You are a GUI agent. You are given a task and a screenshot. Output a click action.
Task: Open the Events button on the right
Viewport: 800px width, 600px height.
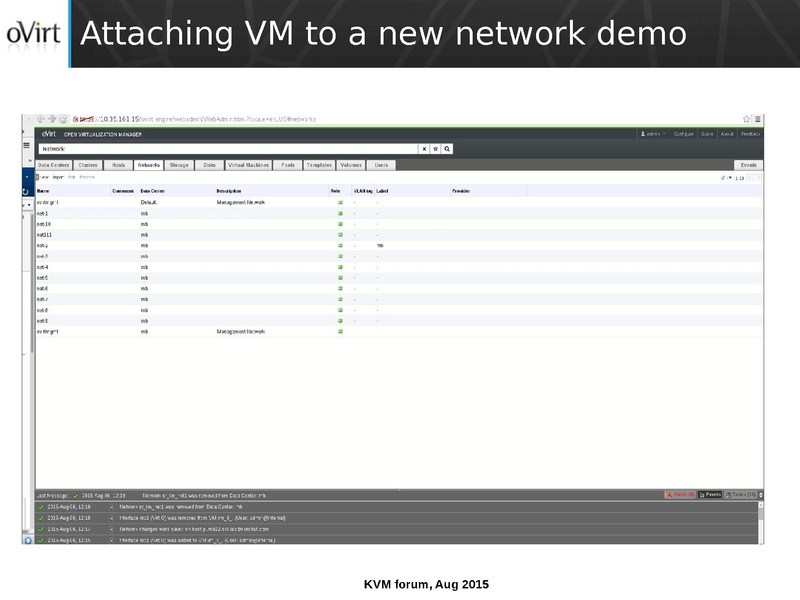pyautogui.click(x=748, y=165)
